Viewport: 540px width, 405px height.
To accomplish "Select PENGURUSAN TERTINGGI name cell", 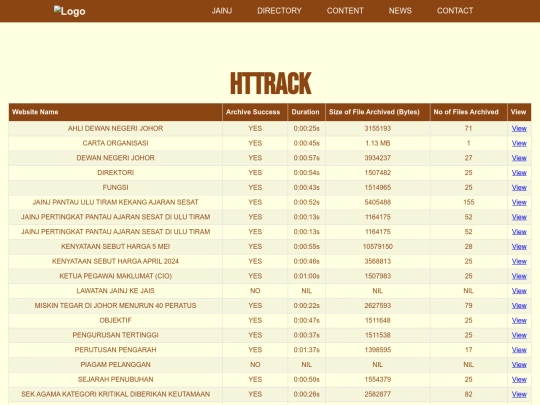I will (115, 335).
